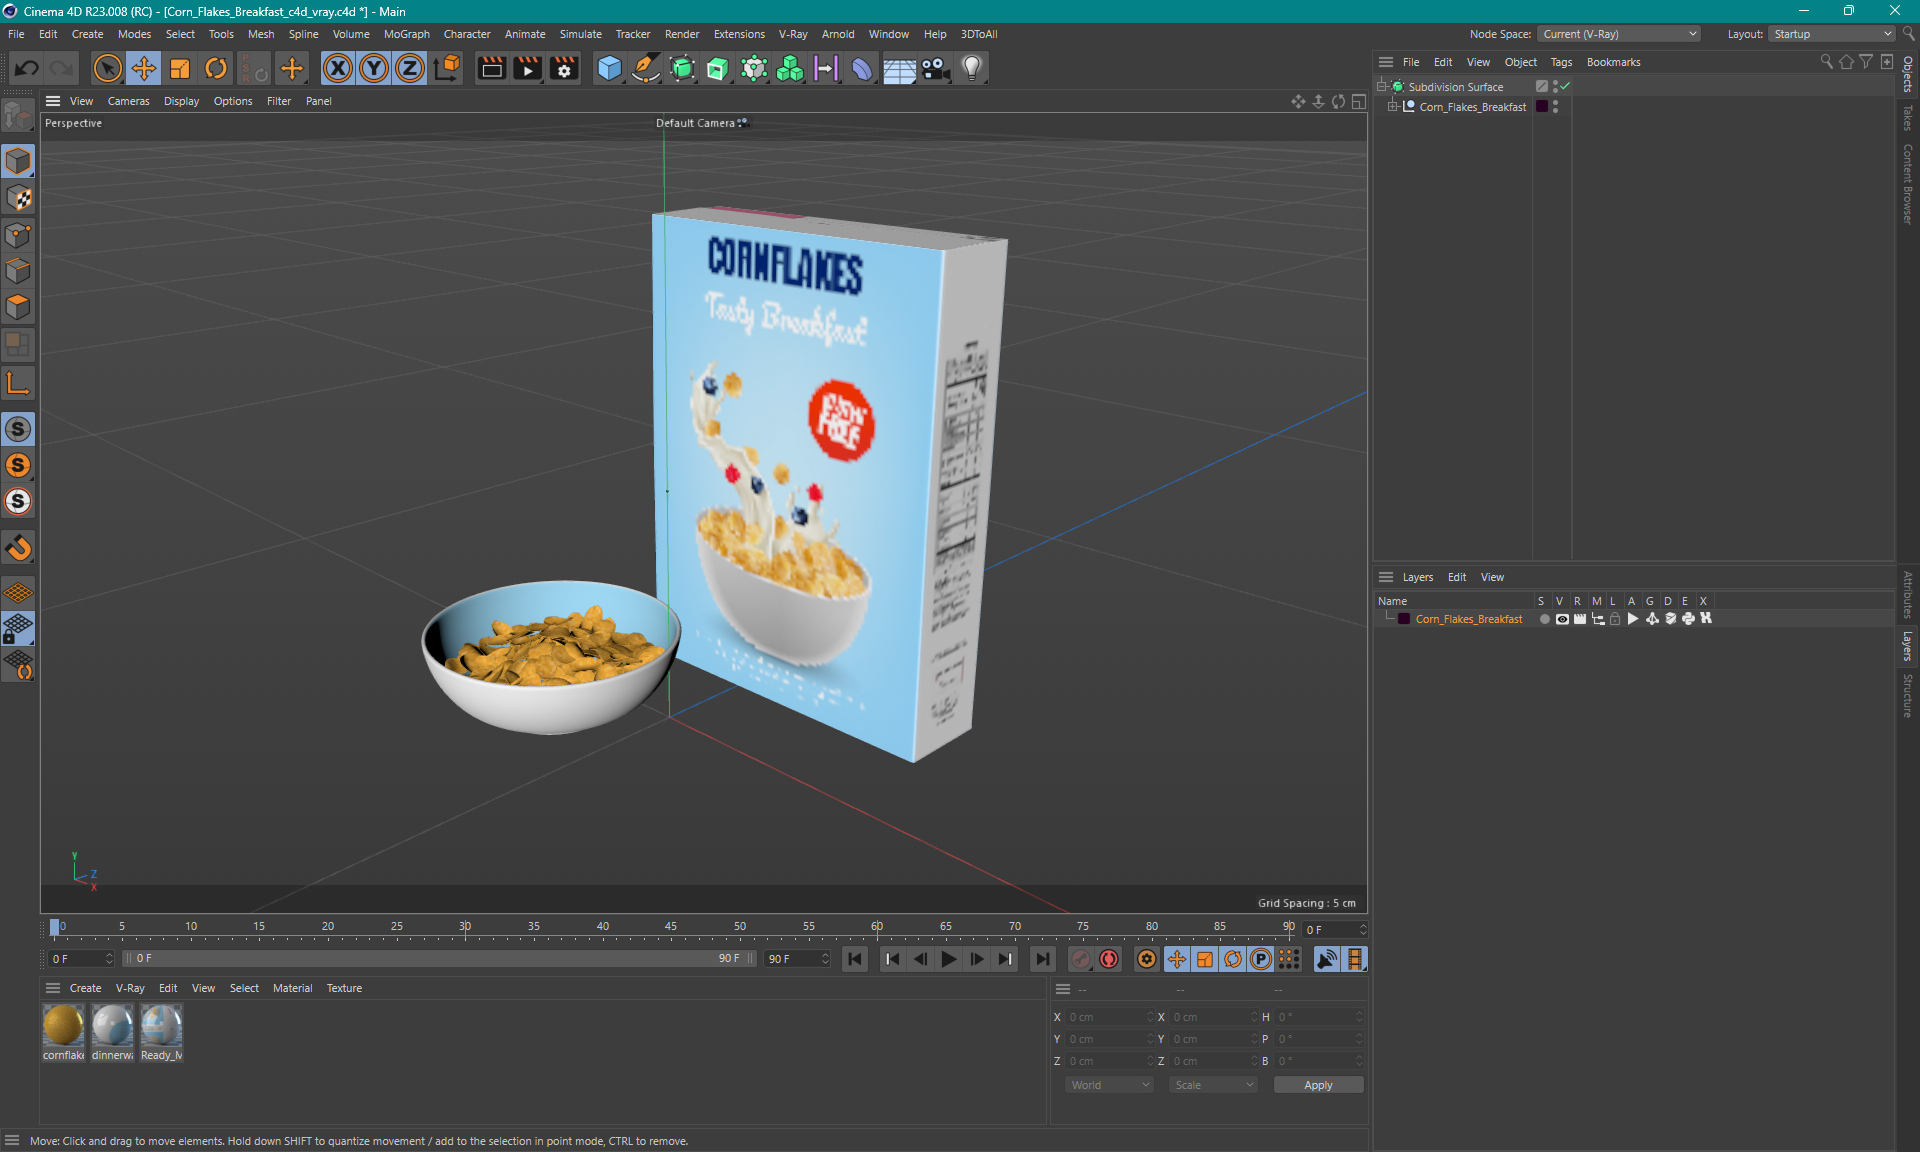Click the frame range slider bar
Viewport: 1920px width, 1152px height.
click(439, 958)
